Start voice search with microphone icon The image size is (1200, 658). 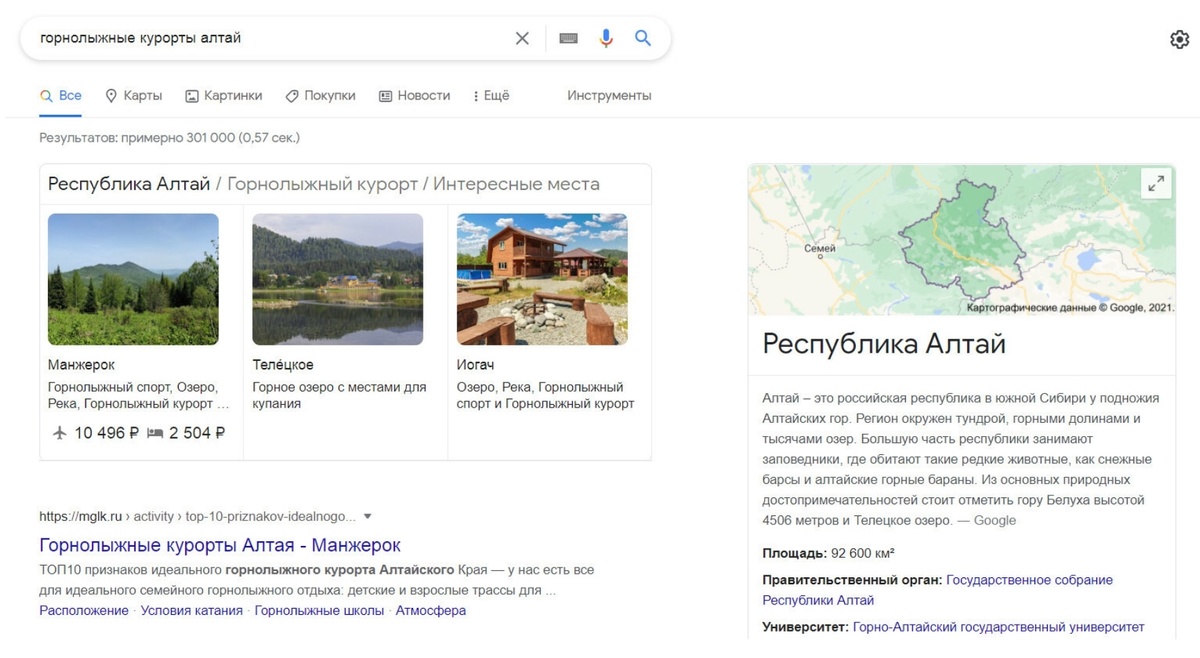click(x=606, y=38)
